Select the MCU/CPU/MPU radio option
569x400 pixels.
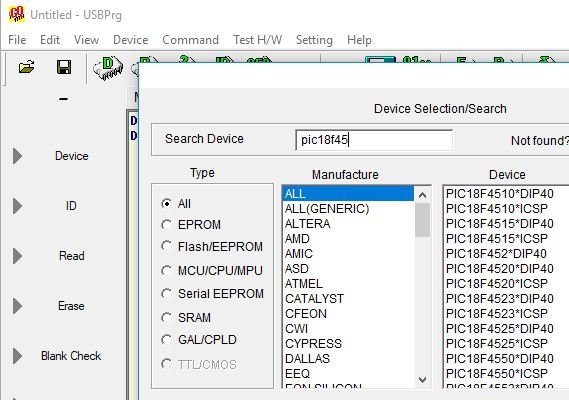tap(167, 270)
